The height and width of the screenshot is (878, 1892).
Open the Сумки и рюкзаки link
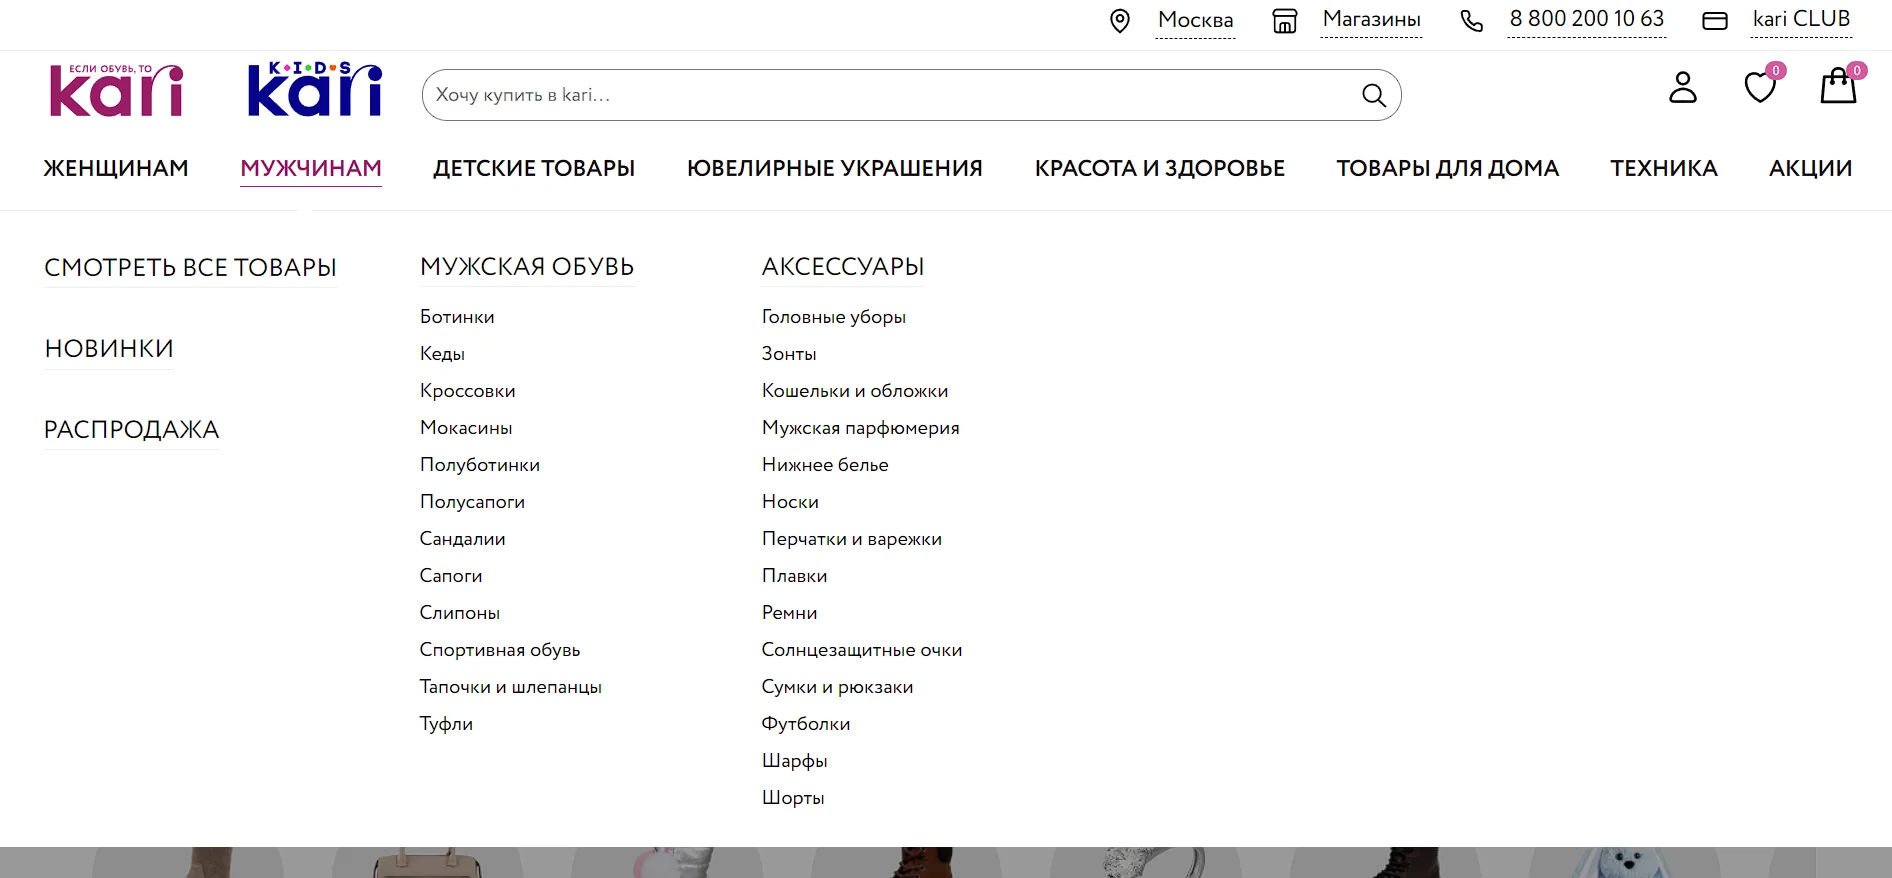(837, 687)
